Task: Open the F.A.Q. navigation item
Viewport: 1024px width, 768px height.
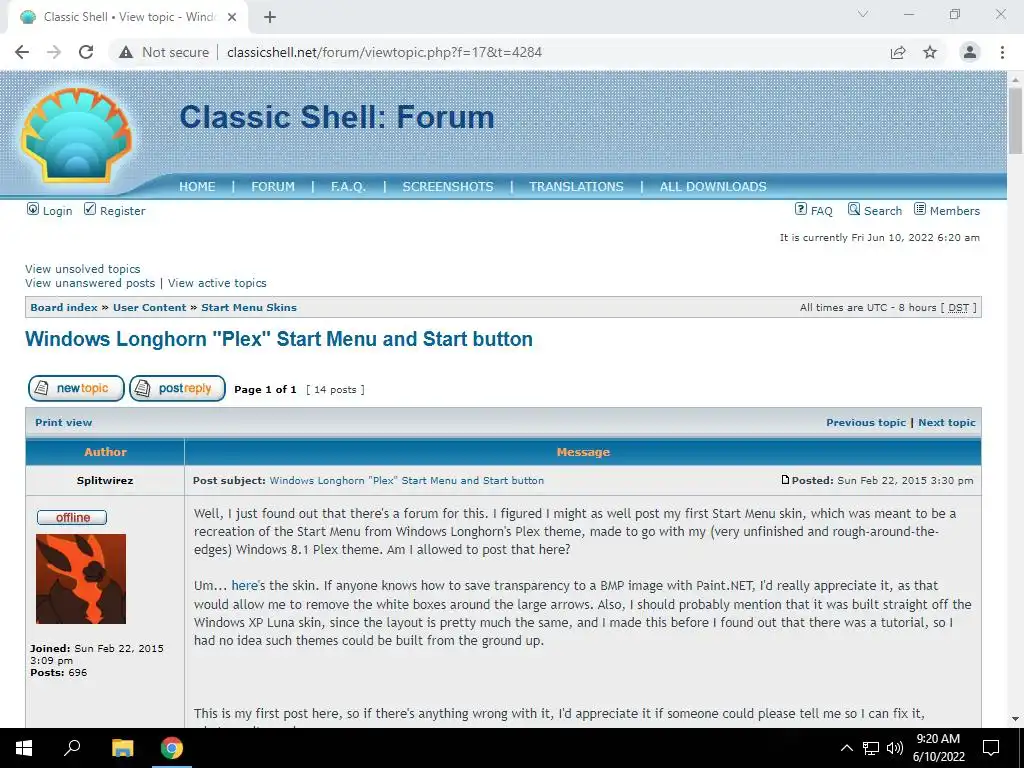Action: click(x=348, y=187)
